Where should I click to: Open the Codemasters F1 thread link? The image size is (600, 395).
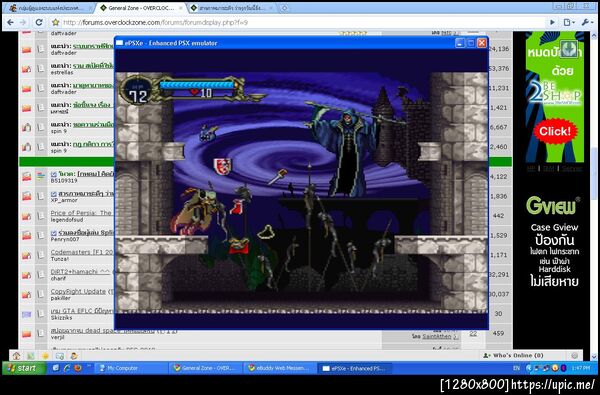tap(82, 252)
